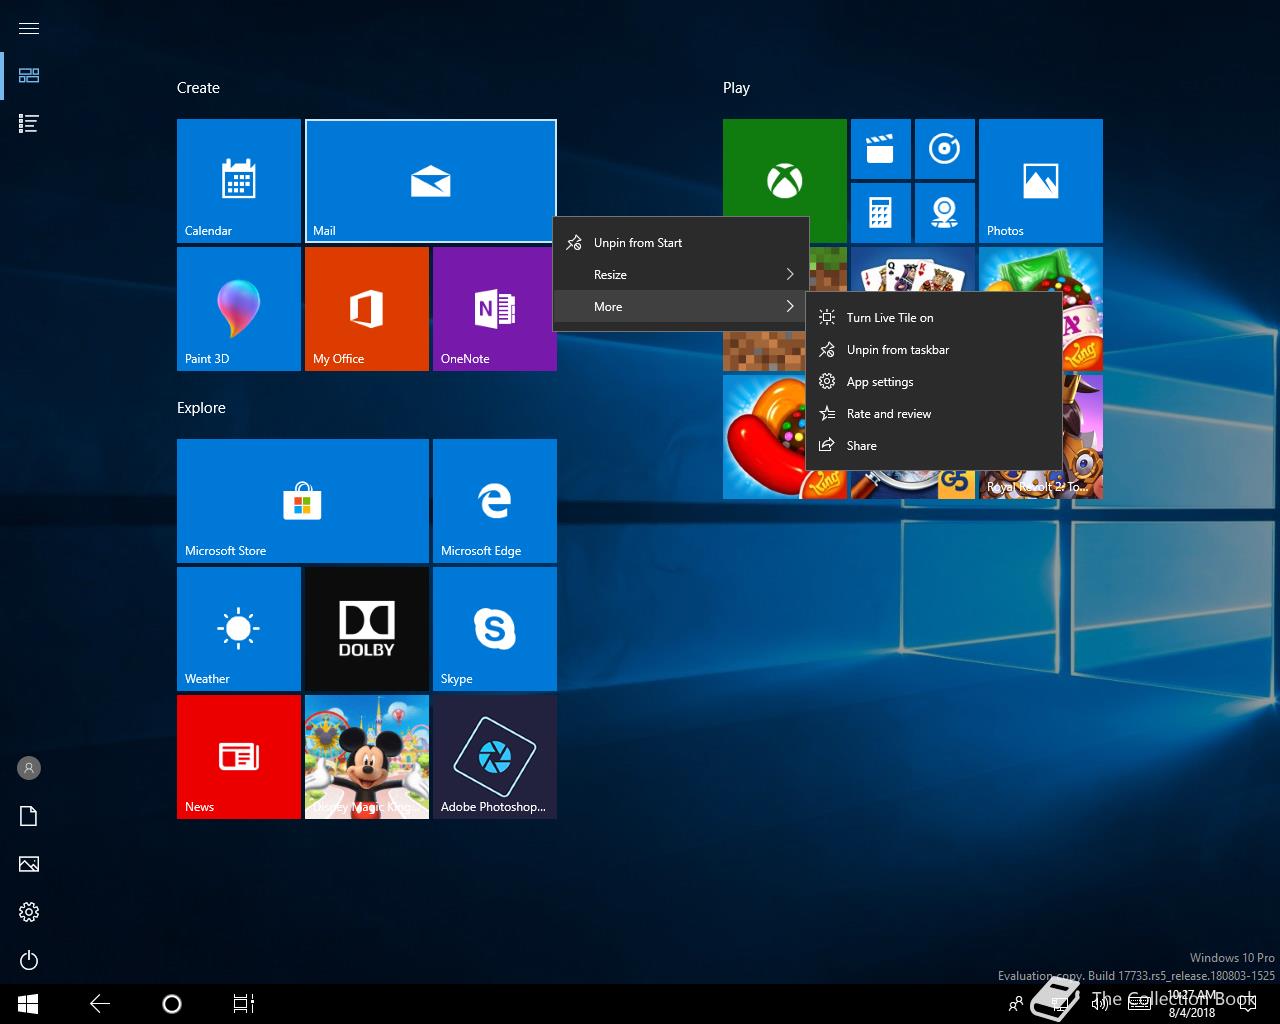Open the People tray icon

pyautogui.click(x=1016, y=1004)
